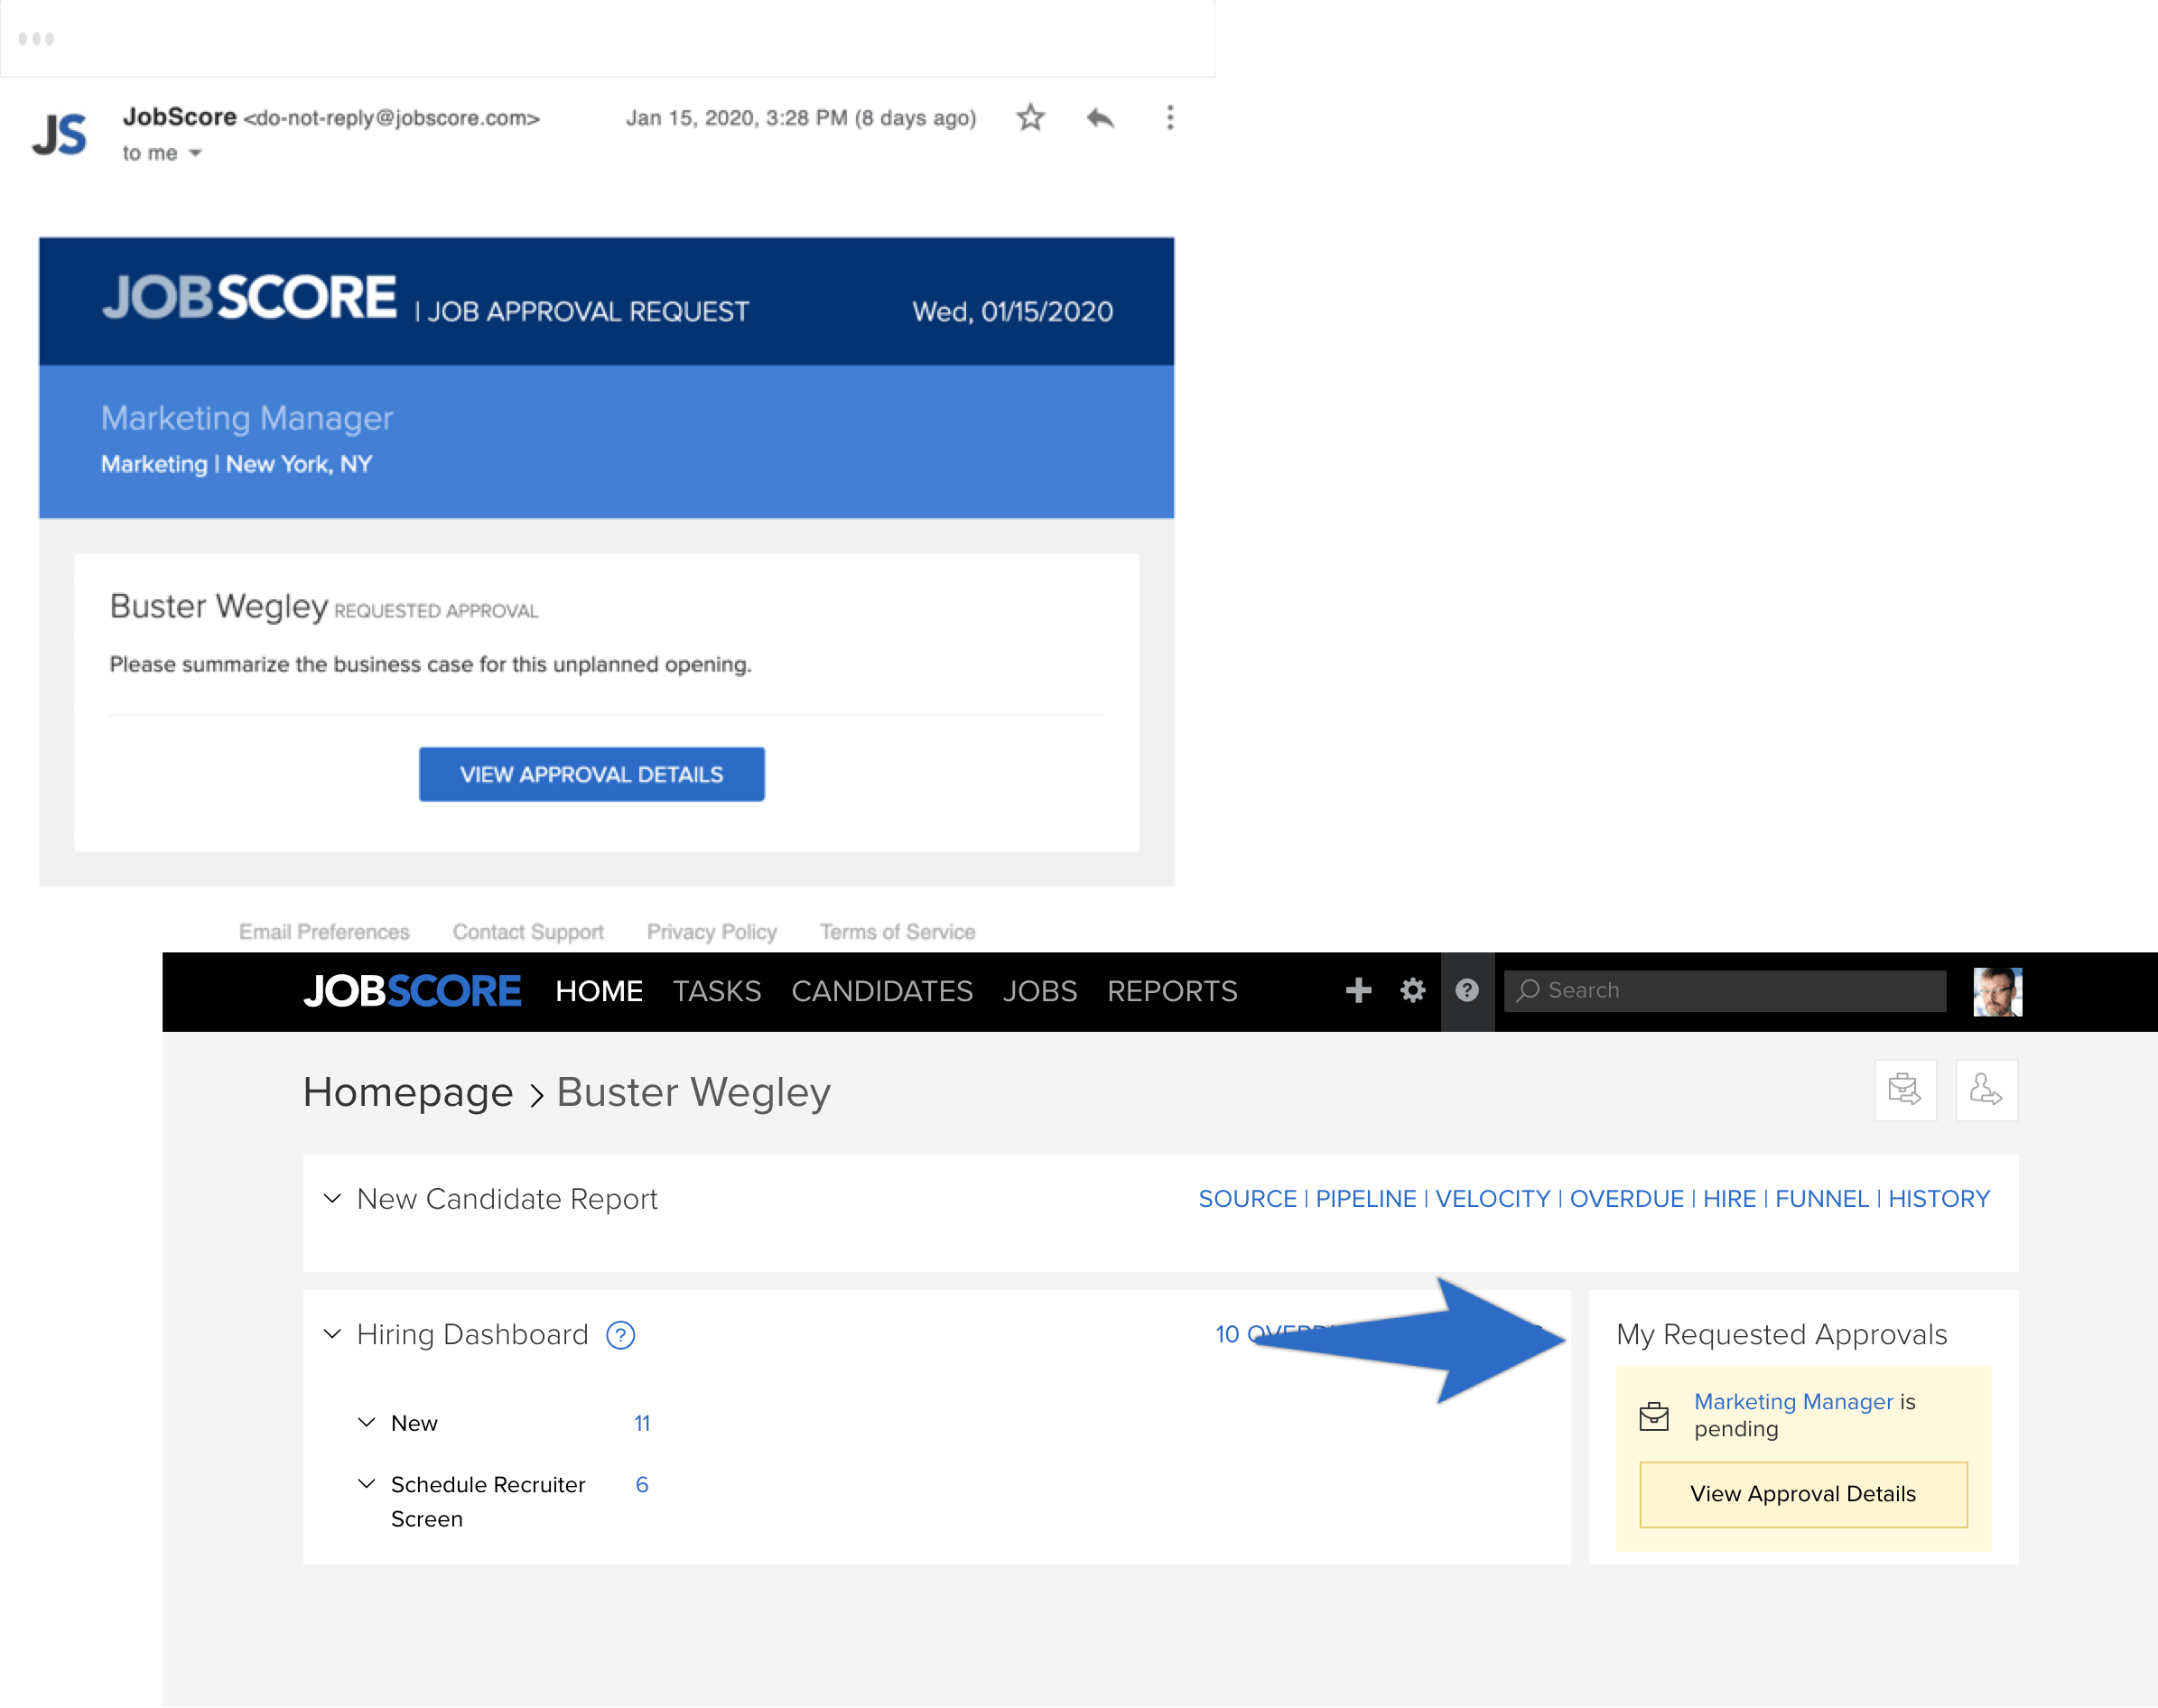Click the JobScore logo in navbar

tap(412, 991)
